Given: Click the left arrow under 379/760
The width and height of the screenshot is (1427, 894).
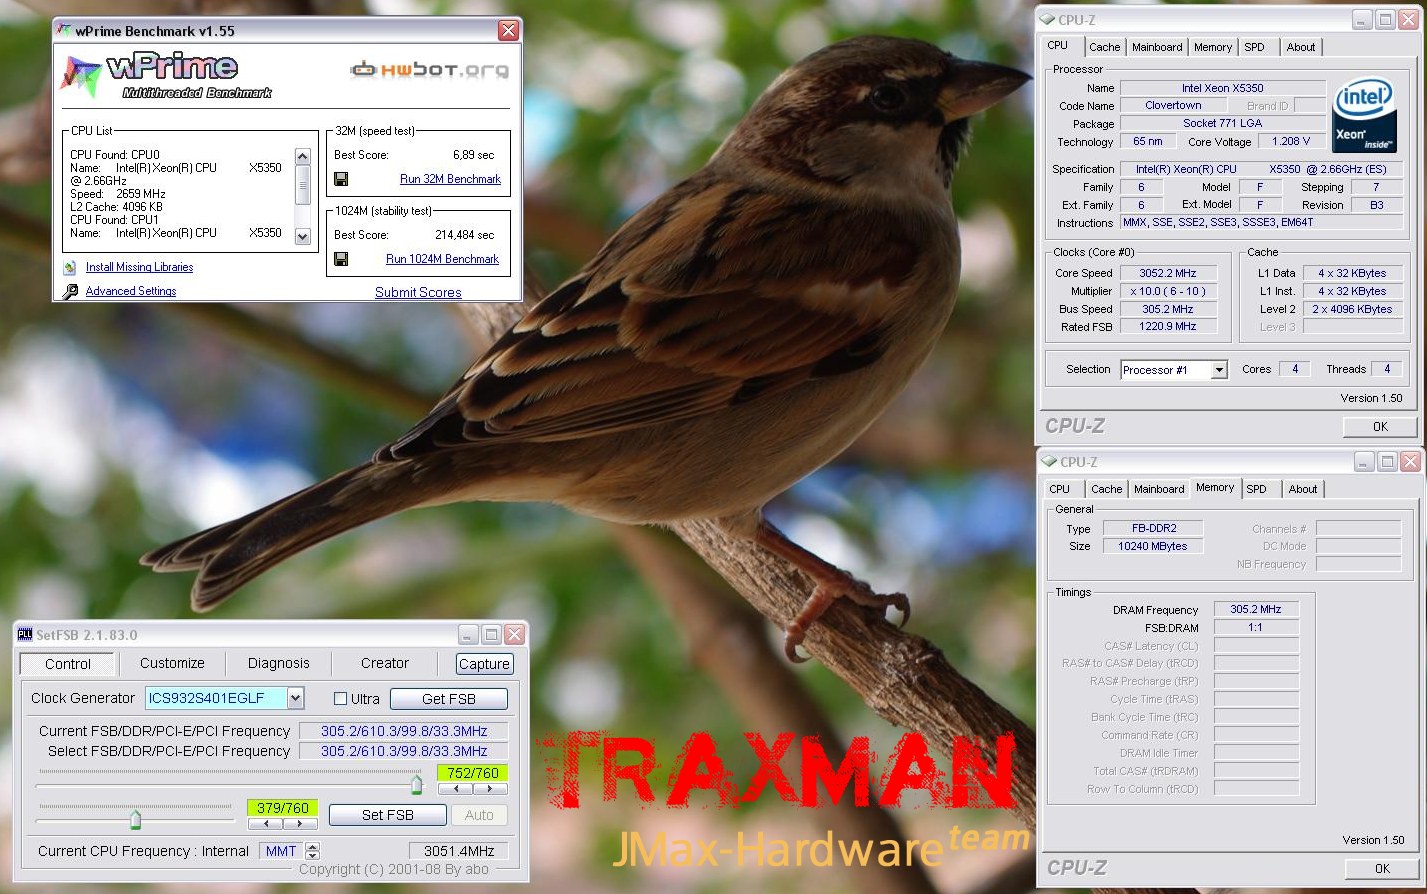Looking at the screenshot, I should (265, 825).
